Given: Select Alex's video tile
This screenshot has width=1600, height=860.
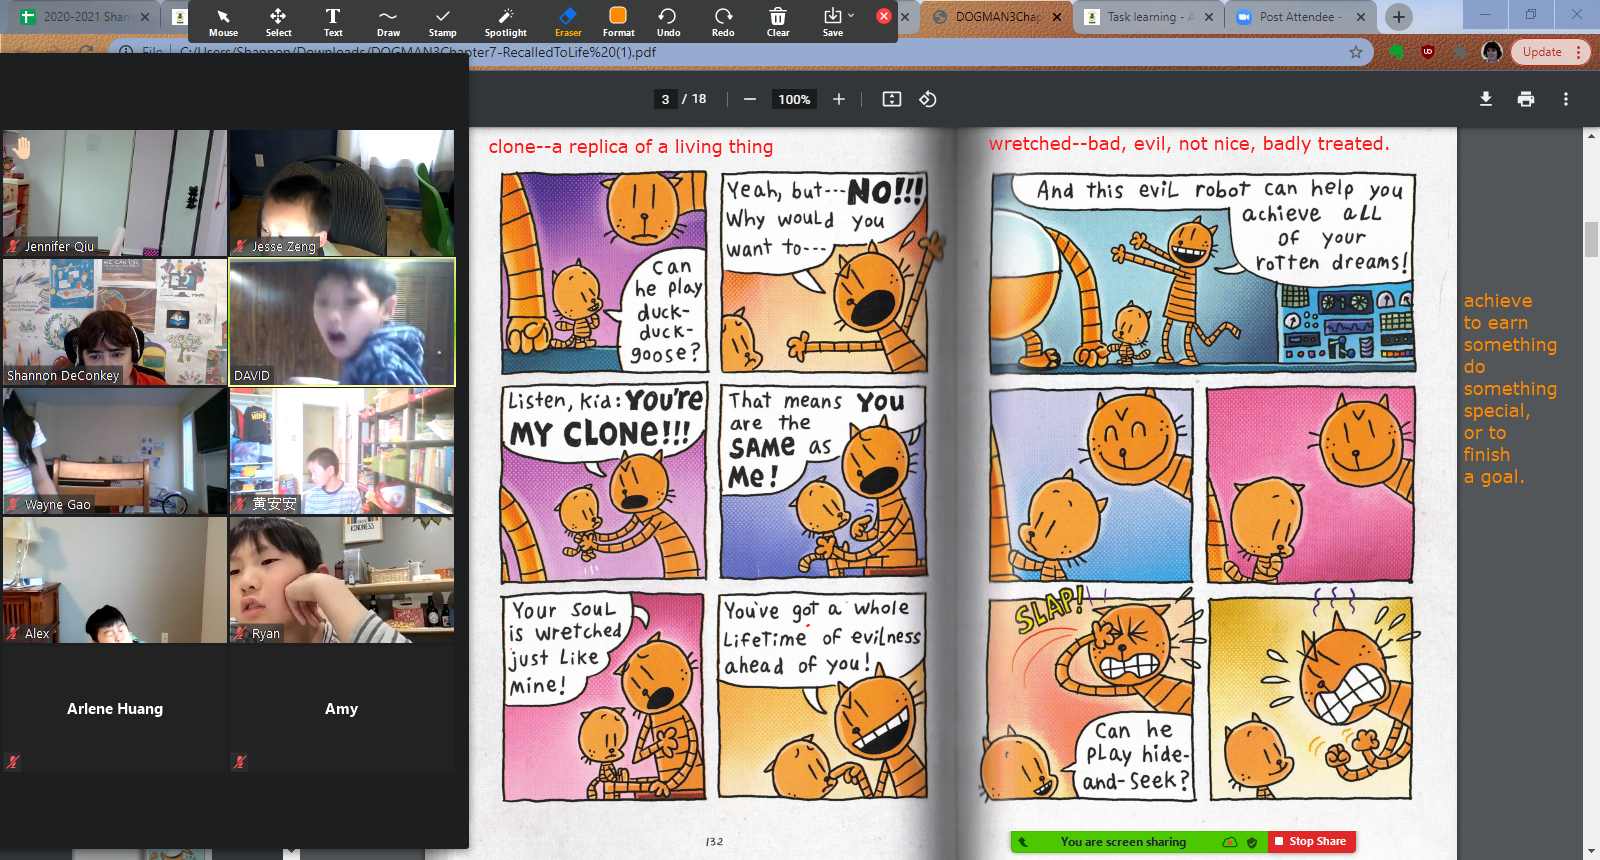Looking at the screenshot, I should [x=115, y=580].
